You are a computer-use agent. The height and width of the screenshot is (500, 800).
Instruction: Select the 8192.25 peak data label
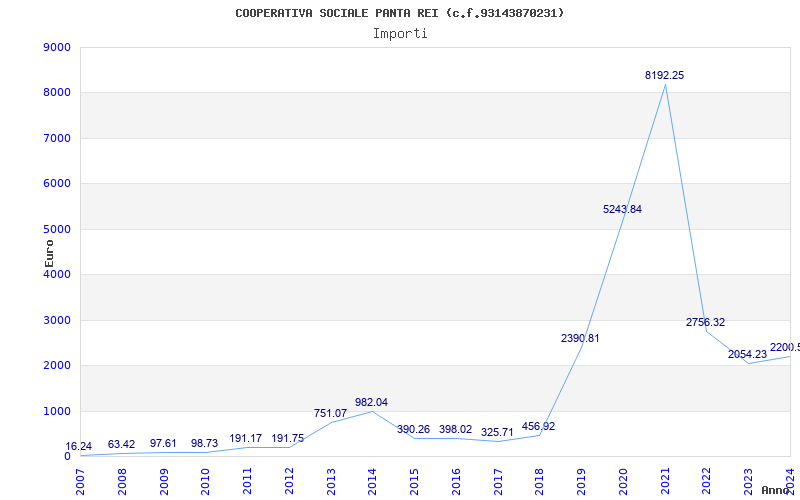tap(664, 76)
